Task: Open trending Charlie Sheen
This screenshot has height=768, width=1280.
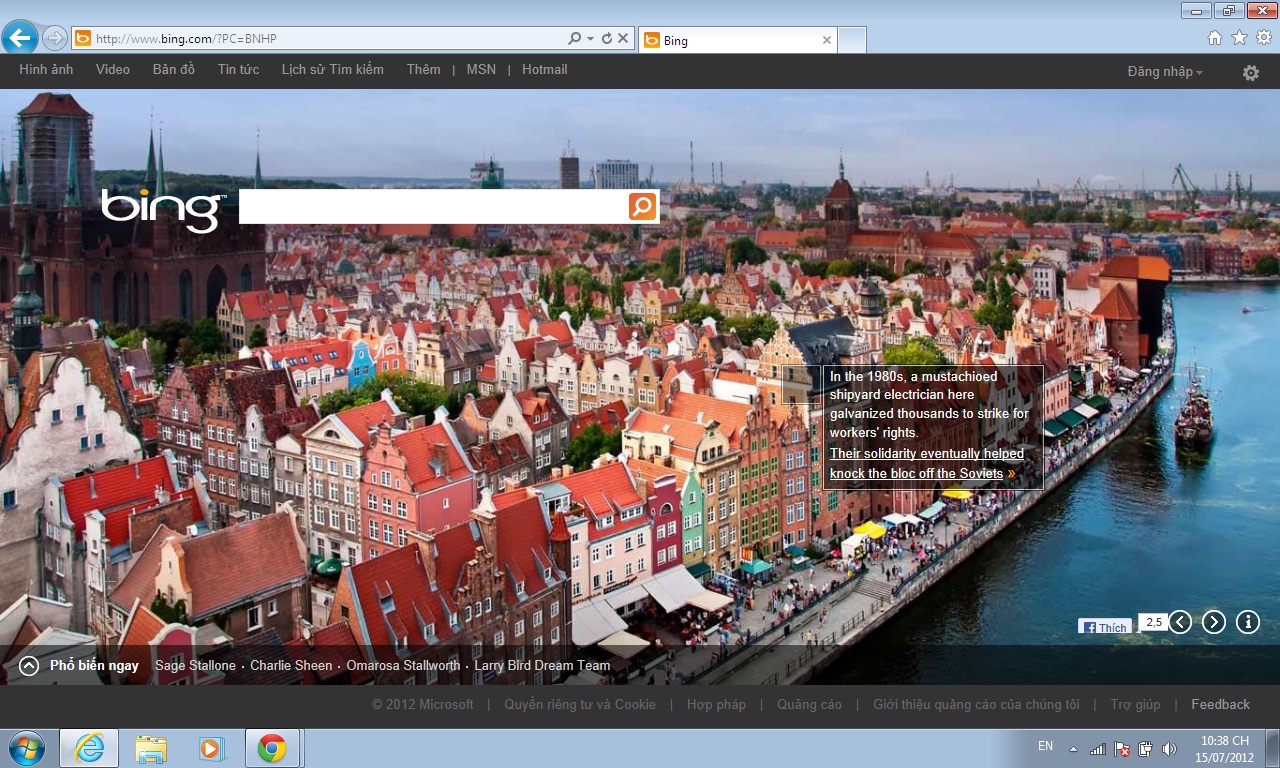Action: pyautogui.click(x=291, y=666)
